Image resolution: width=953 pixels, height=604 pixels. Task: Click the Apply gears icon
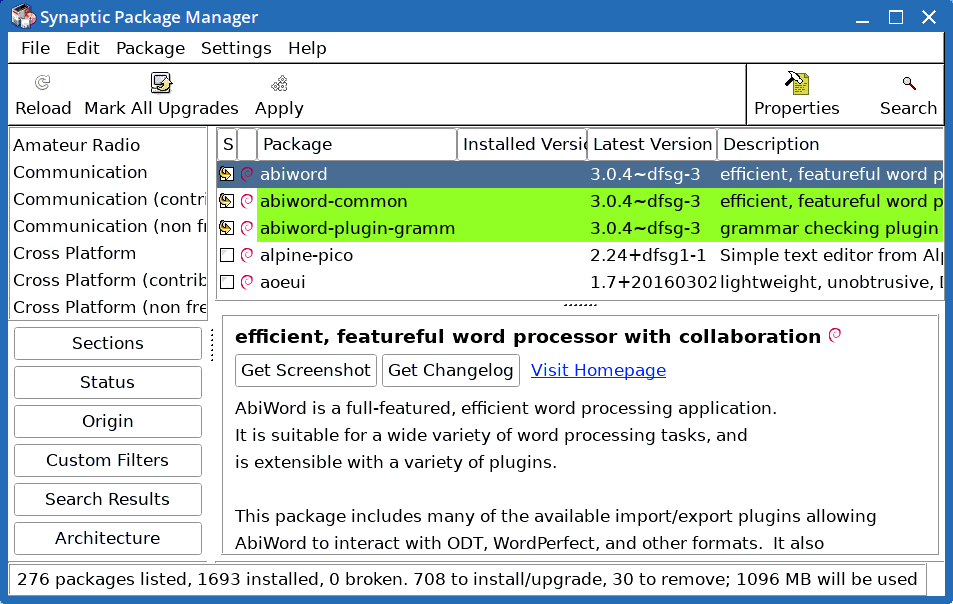(279, 83)
